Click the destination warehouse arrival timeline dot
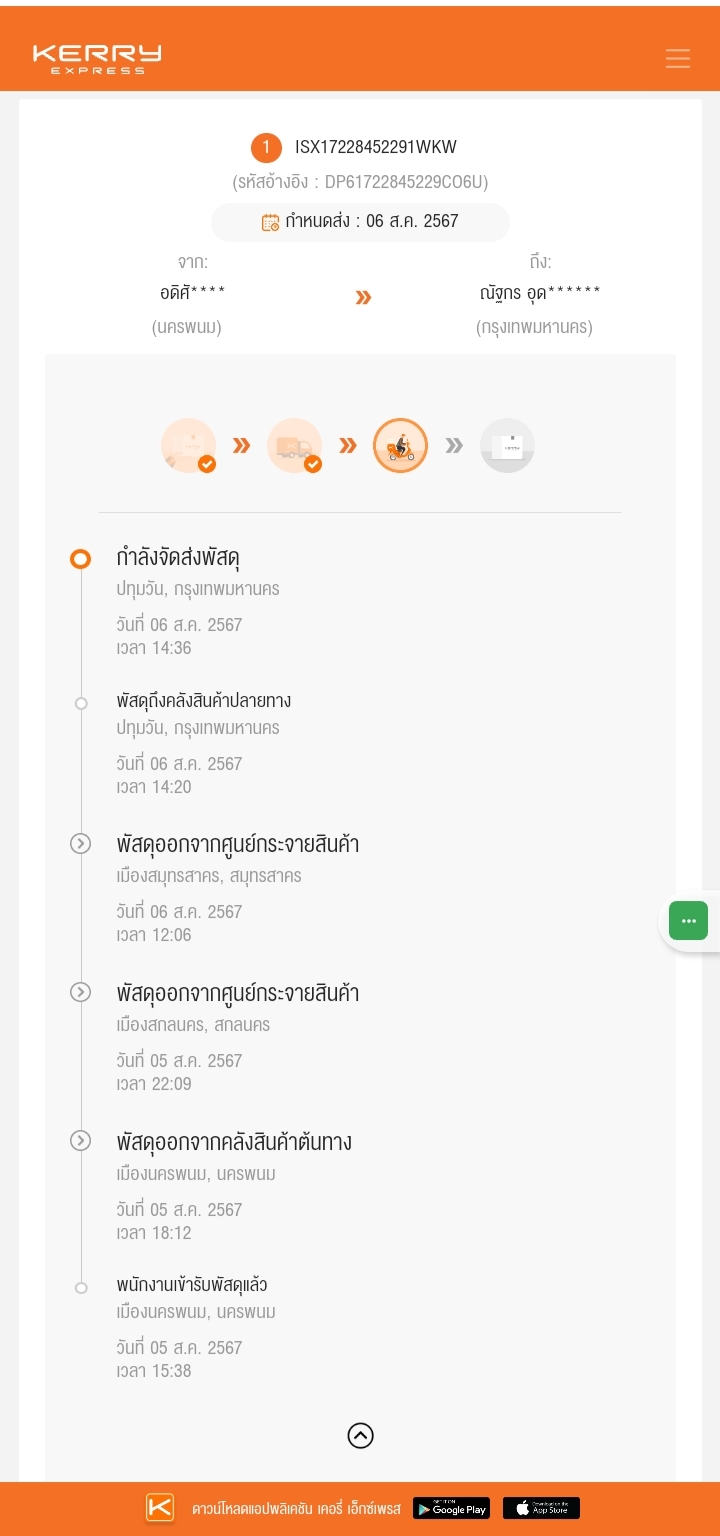The image size is (720, 1536). (x=81, y=703)
